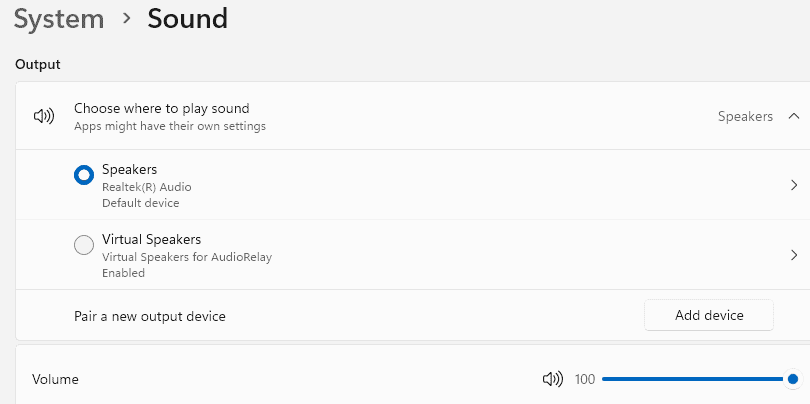Go back to System in the breadcrumb
The image size is (810, 404).
(58, 18)
